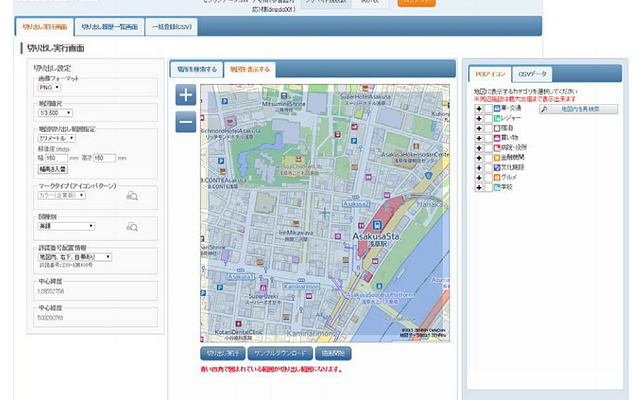The image size is (640, 400).
Task: Open the カラー(企業別) mark type dropdown
Action: coord(62,196)
